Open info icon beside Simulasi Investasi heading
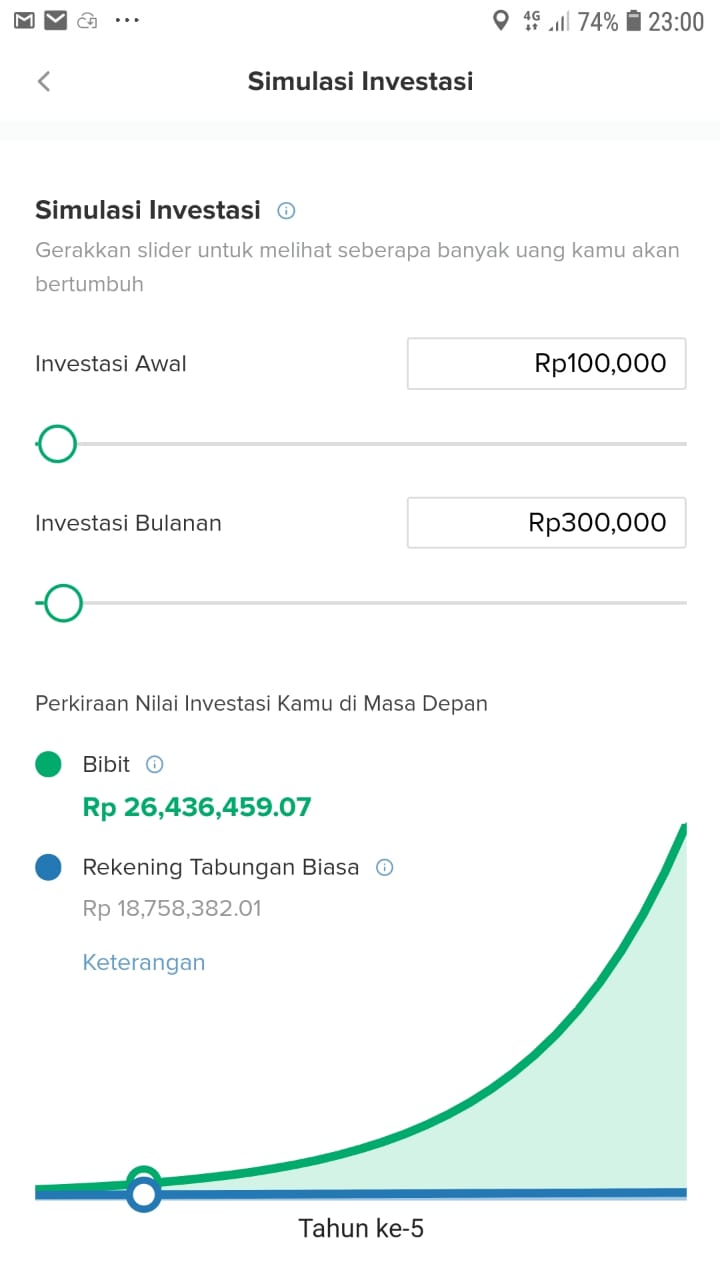This screenshot has width=720, height=1280. click(x=287, y=210)
